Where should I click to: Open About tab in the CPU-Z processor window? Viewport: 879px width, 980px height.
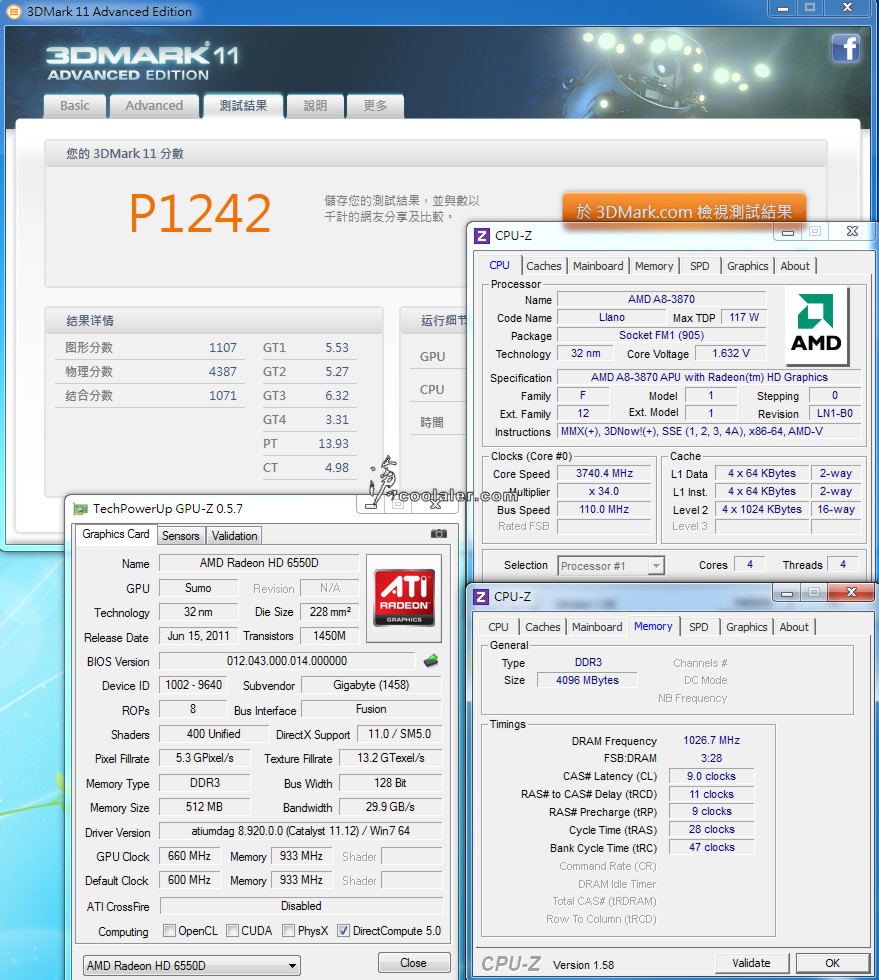coord(795,266)
